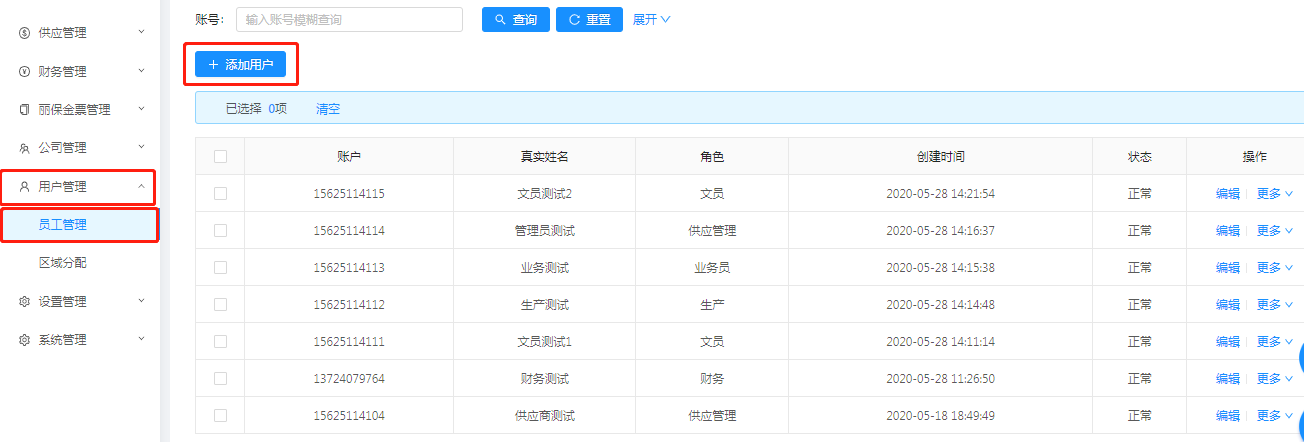
Task: Click the 设置管理 gear icon
Action: (24, 302)
